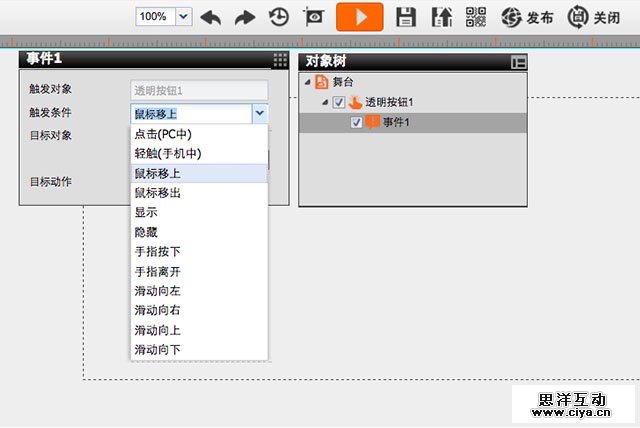Image resolution: width=640 pixels, height=428 pixels.
Task: Save project with the floppy disk icon
Action: [x=406, y=17]
